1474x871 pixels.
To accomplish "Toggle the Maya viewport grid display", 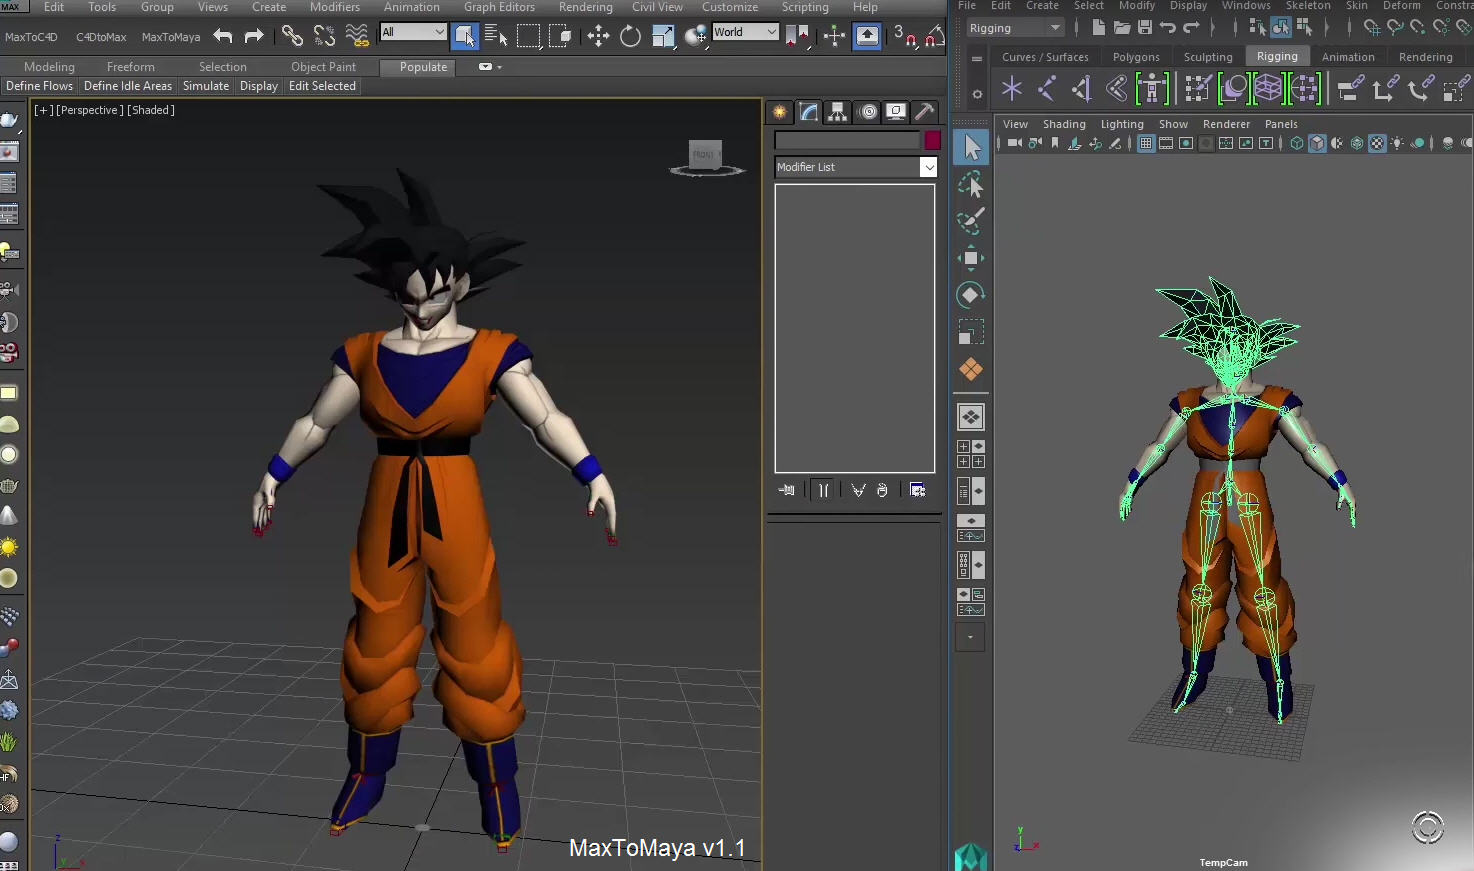I will tap(1146, 144).
